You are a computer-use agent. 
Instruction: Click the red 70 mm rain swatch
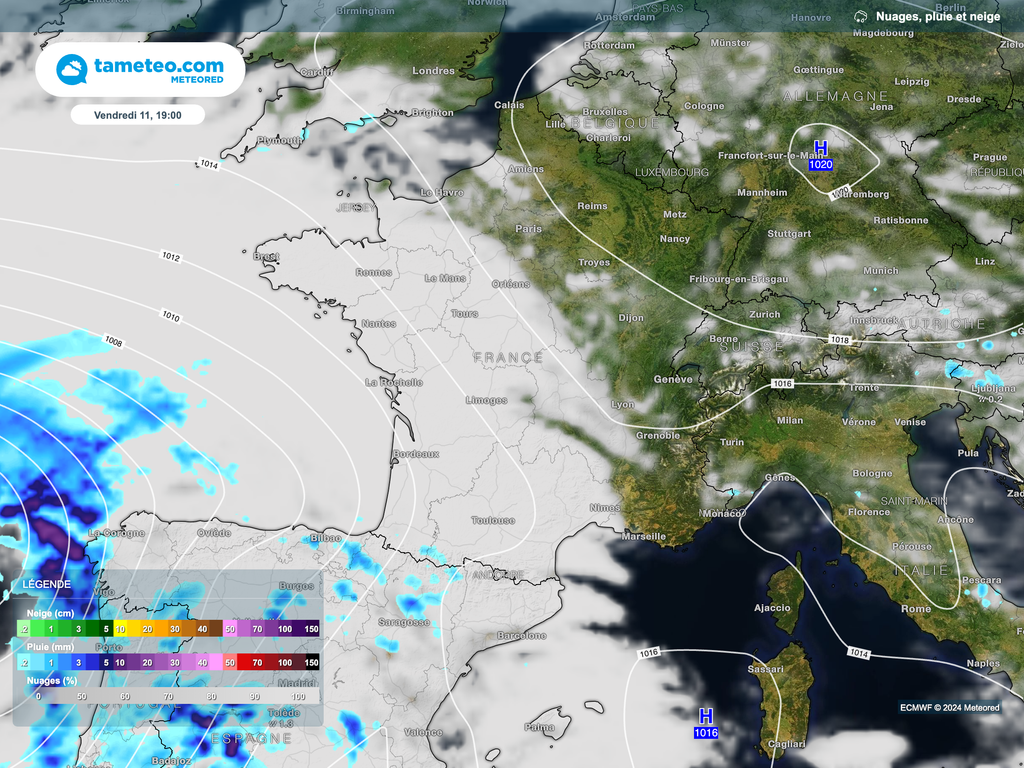click(257, 662)
